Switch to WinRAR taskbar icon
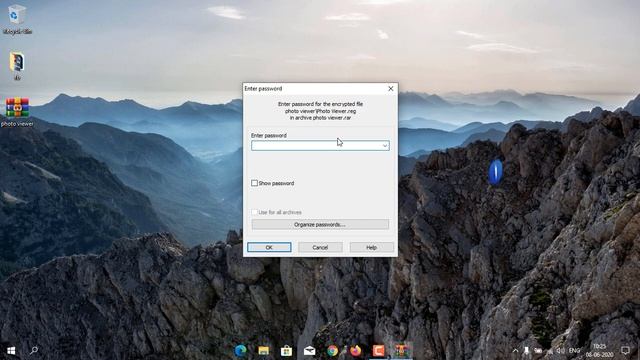Viewport: 640px width, 360px height. (402, 351)
